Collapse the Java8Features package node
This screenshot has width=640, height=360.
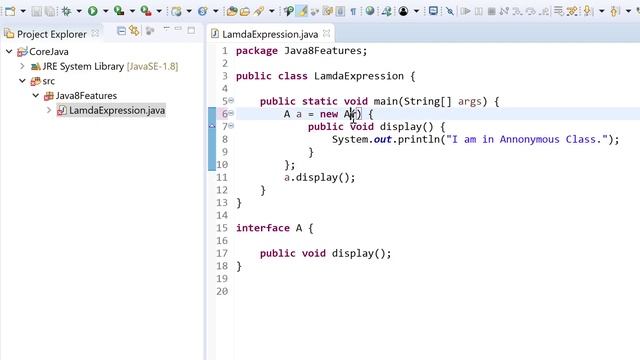point(36,96)
